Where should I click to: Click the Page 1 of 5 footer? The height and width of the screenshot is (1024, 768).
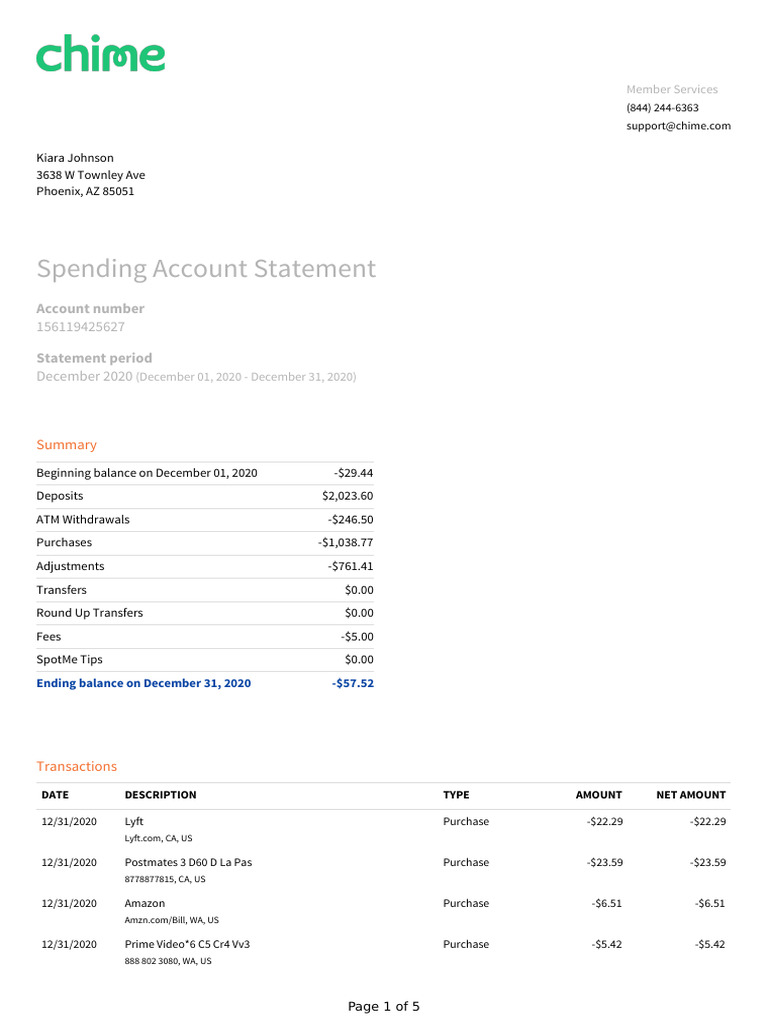point(384,1006)
